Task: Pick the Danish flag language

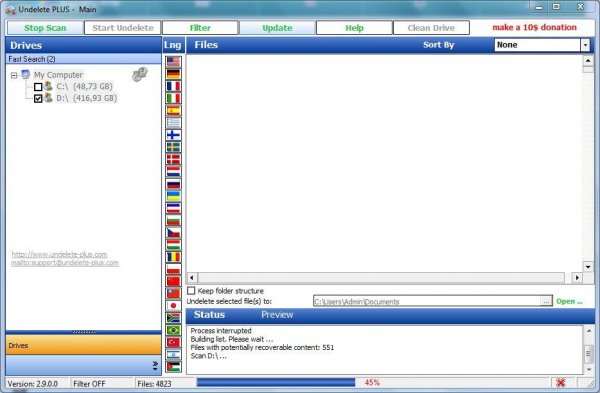Action: (173, 160)
